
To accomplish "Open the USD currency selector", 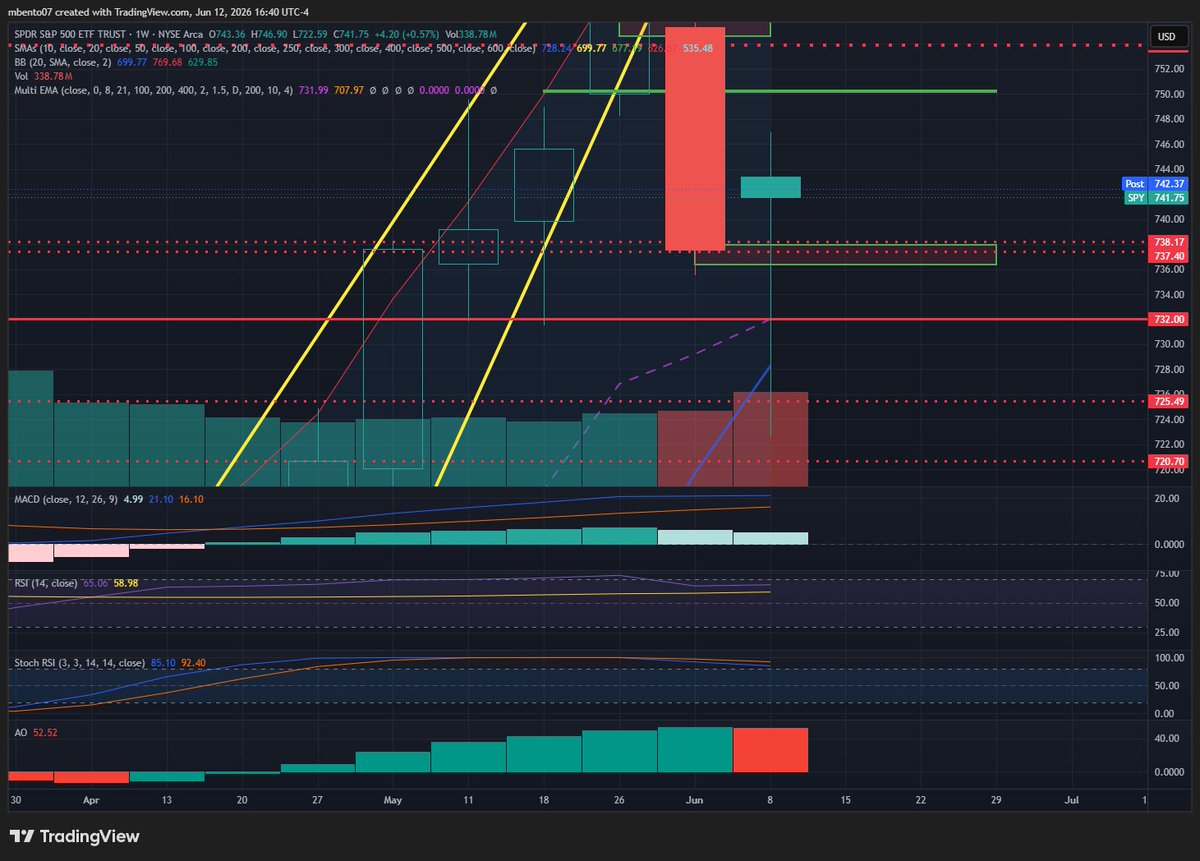I will tap(1166, 36).
